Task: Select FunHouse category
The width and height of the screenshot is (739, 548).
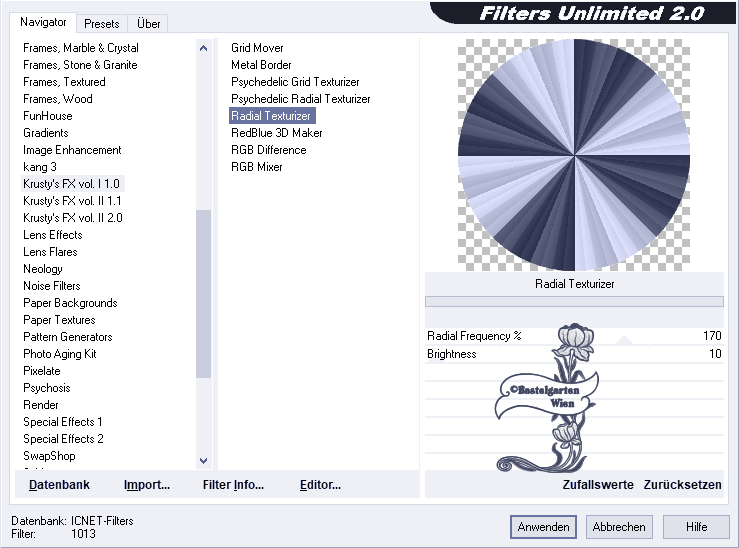Action: tap(48, 116)
